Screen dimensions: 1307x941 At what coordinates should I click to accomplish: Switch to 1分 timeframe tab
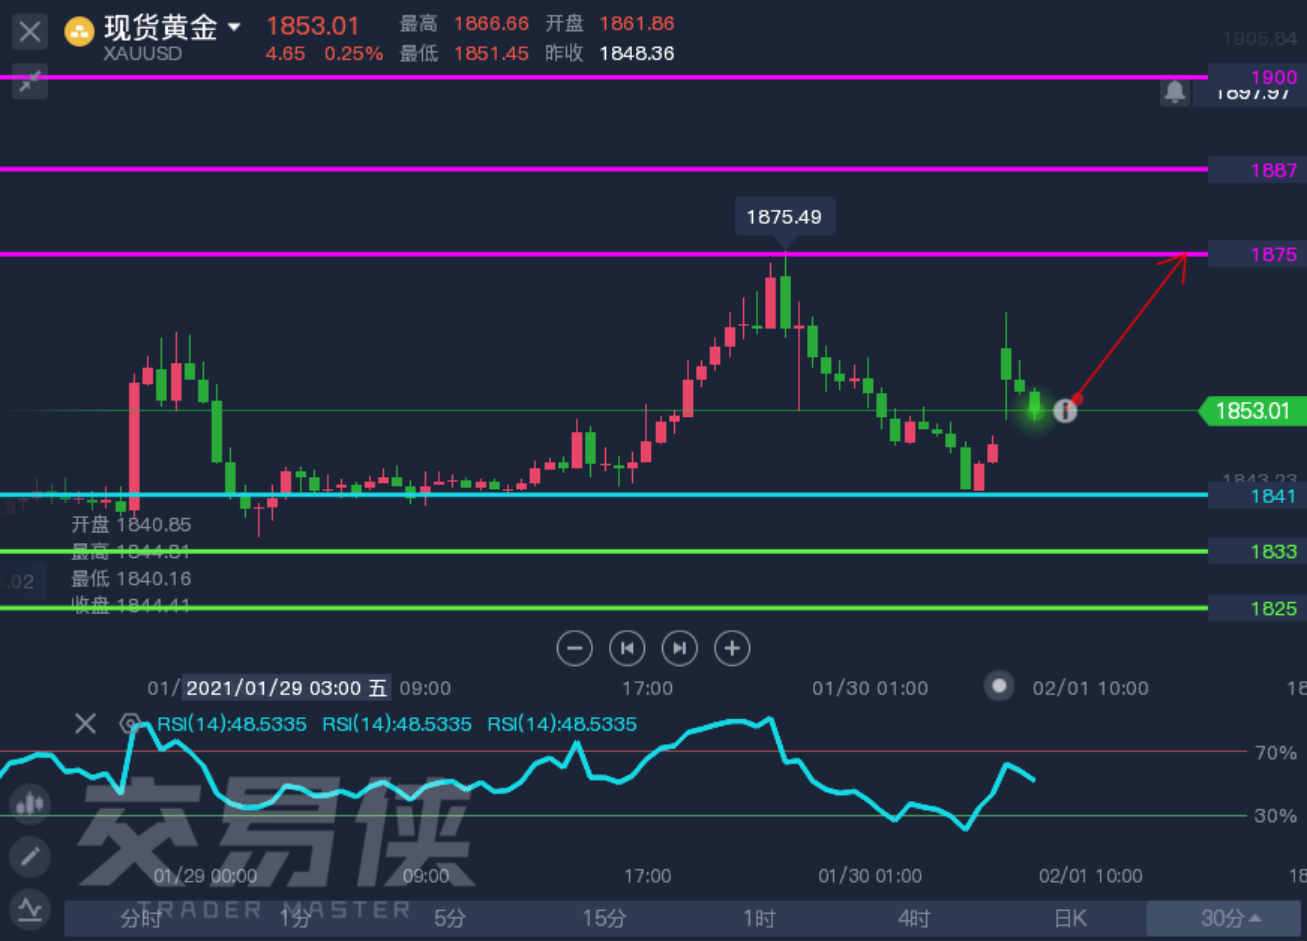[x=295, y=918]
